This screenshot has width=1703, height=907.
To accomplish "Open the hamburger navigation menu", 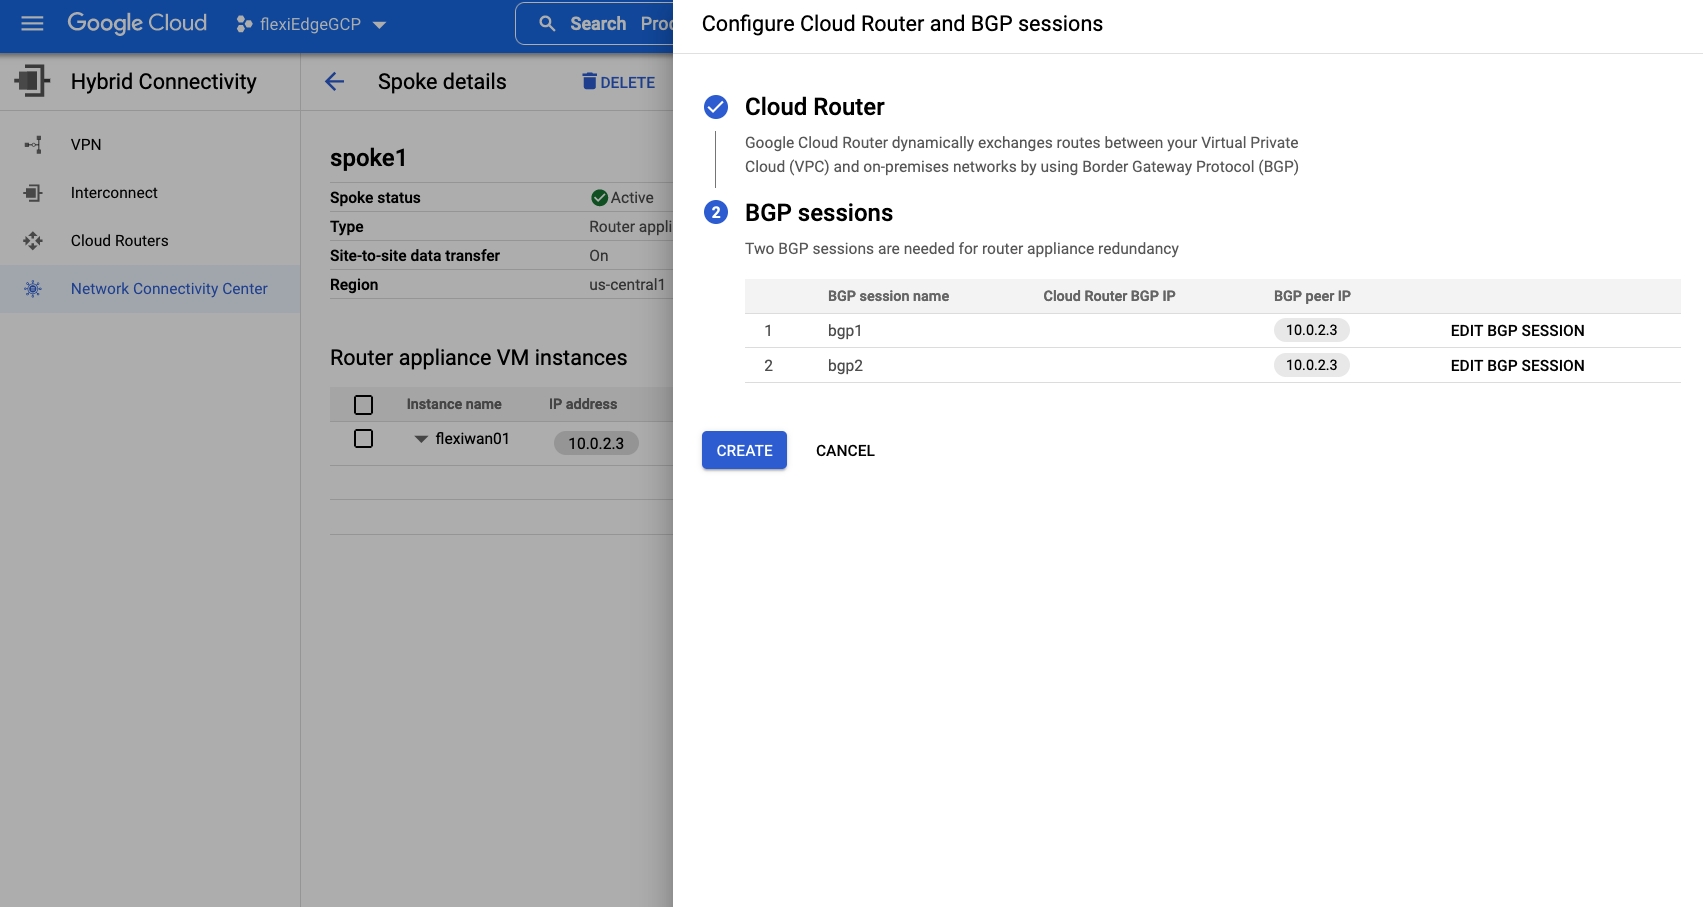I will pyautogui.click(x=32, y=23).
